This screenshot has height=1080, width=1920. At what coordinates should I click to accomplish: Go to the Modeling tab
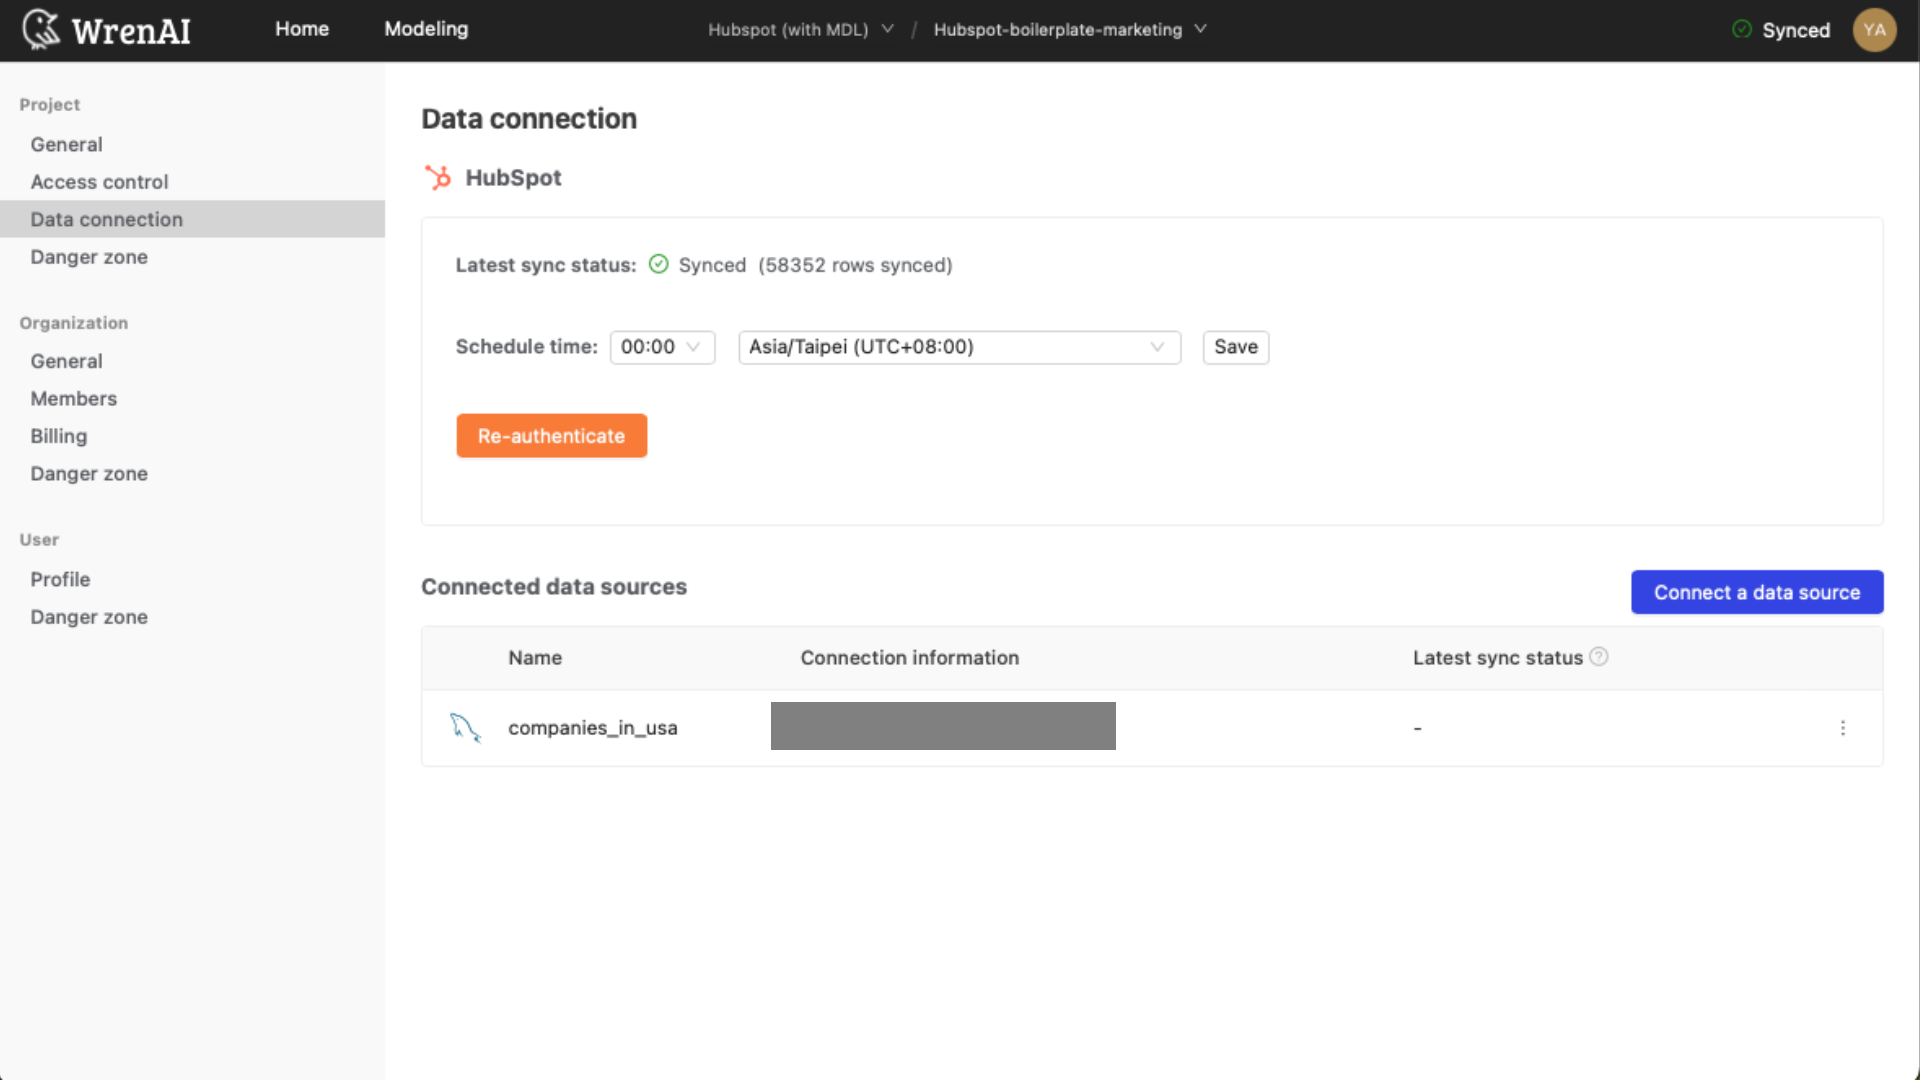426,29
